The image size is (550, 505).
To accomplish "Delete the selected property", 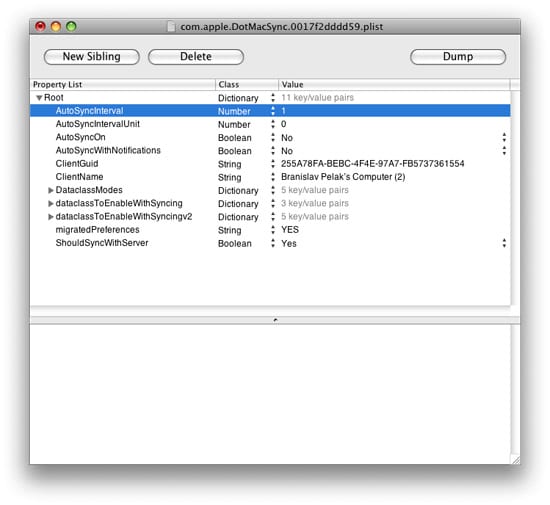I will 196,57.
